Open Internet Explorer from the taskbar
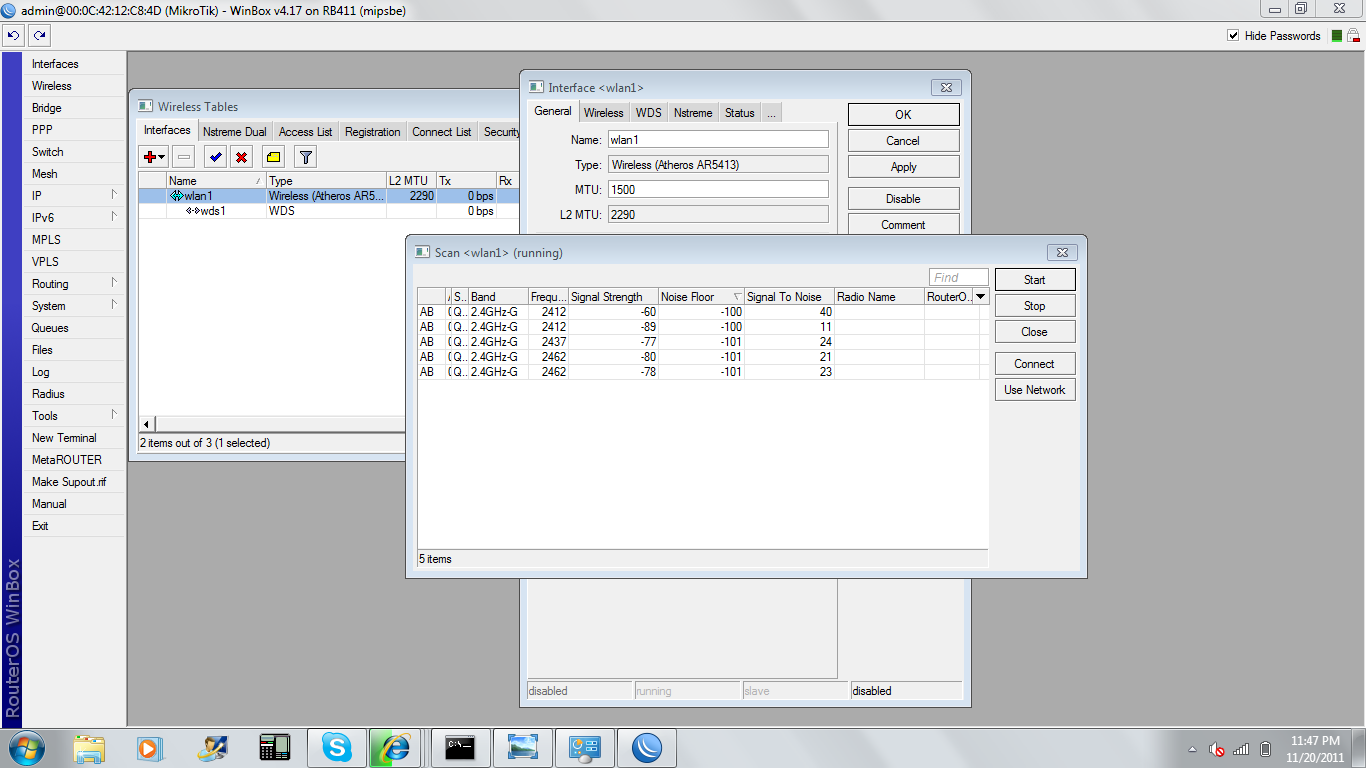This screenshot has height=768, width=1366. pyautogui.click(x=395, y=748)
